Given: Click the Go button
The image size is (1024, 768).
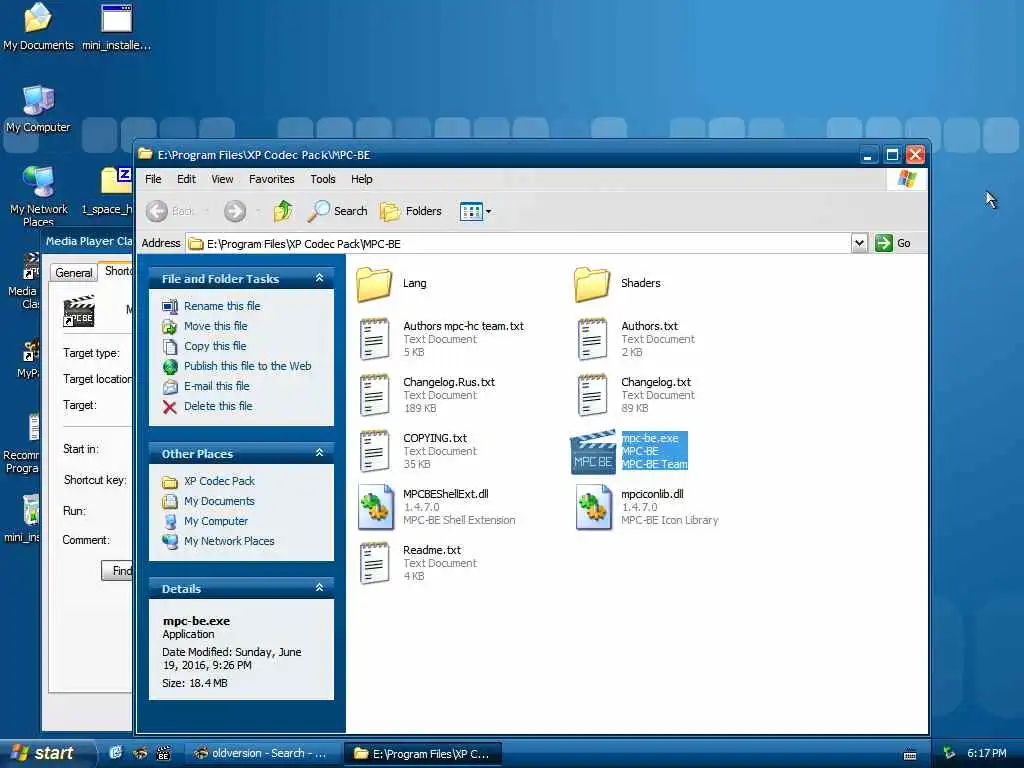Looking at the screenshot, I should click(893, 243).
